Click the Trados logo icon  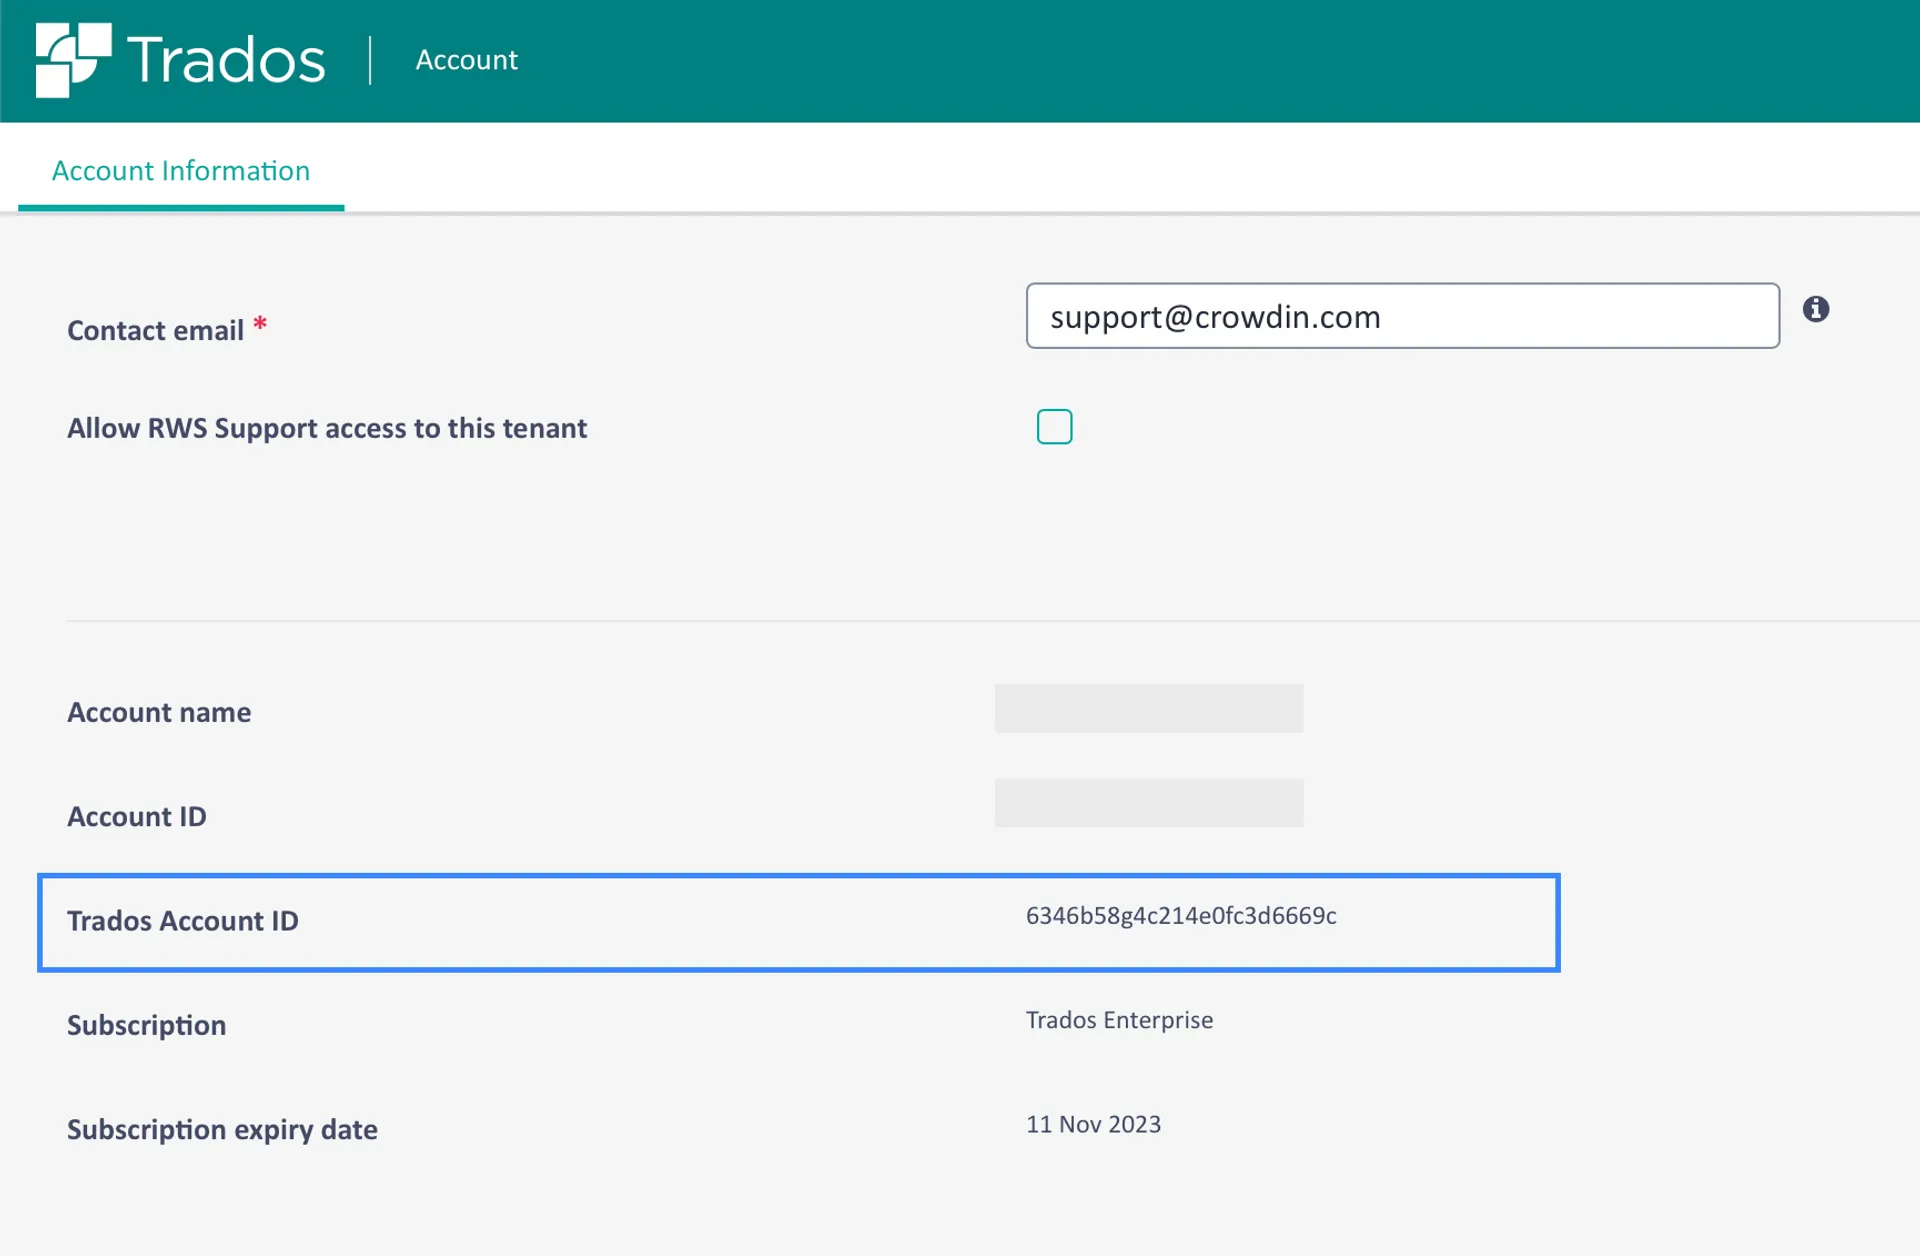pos(73,60)
